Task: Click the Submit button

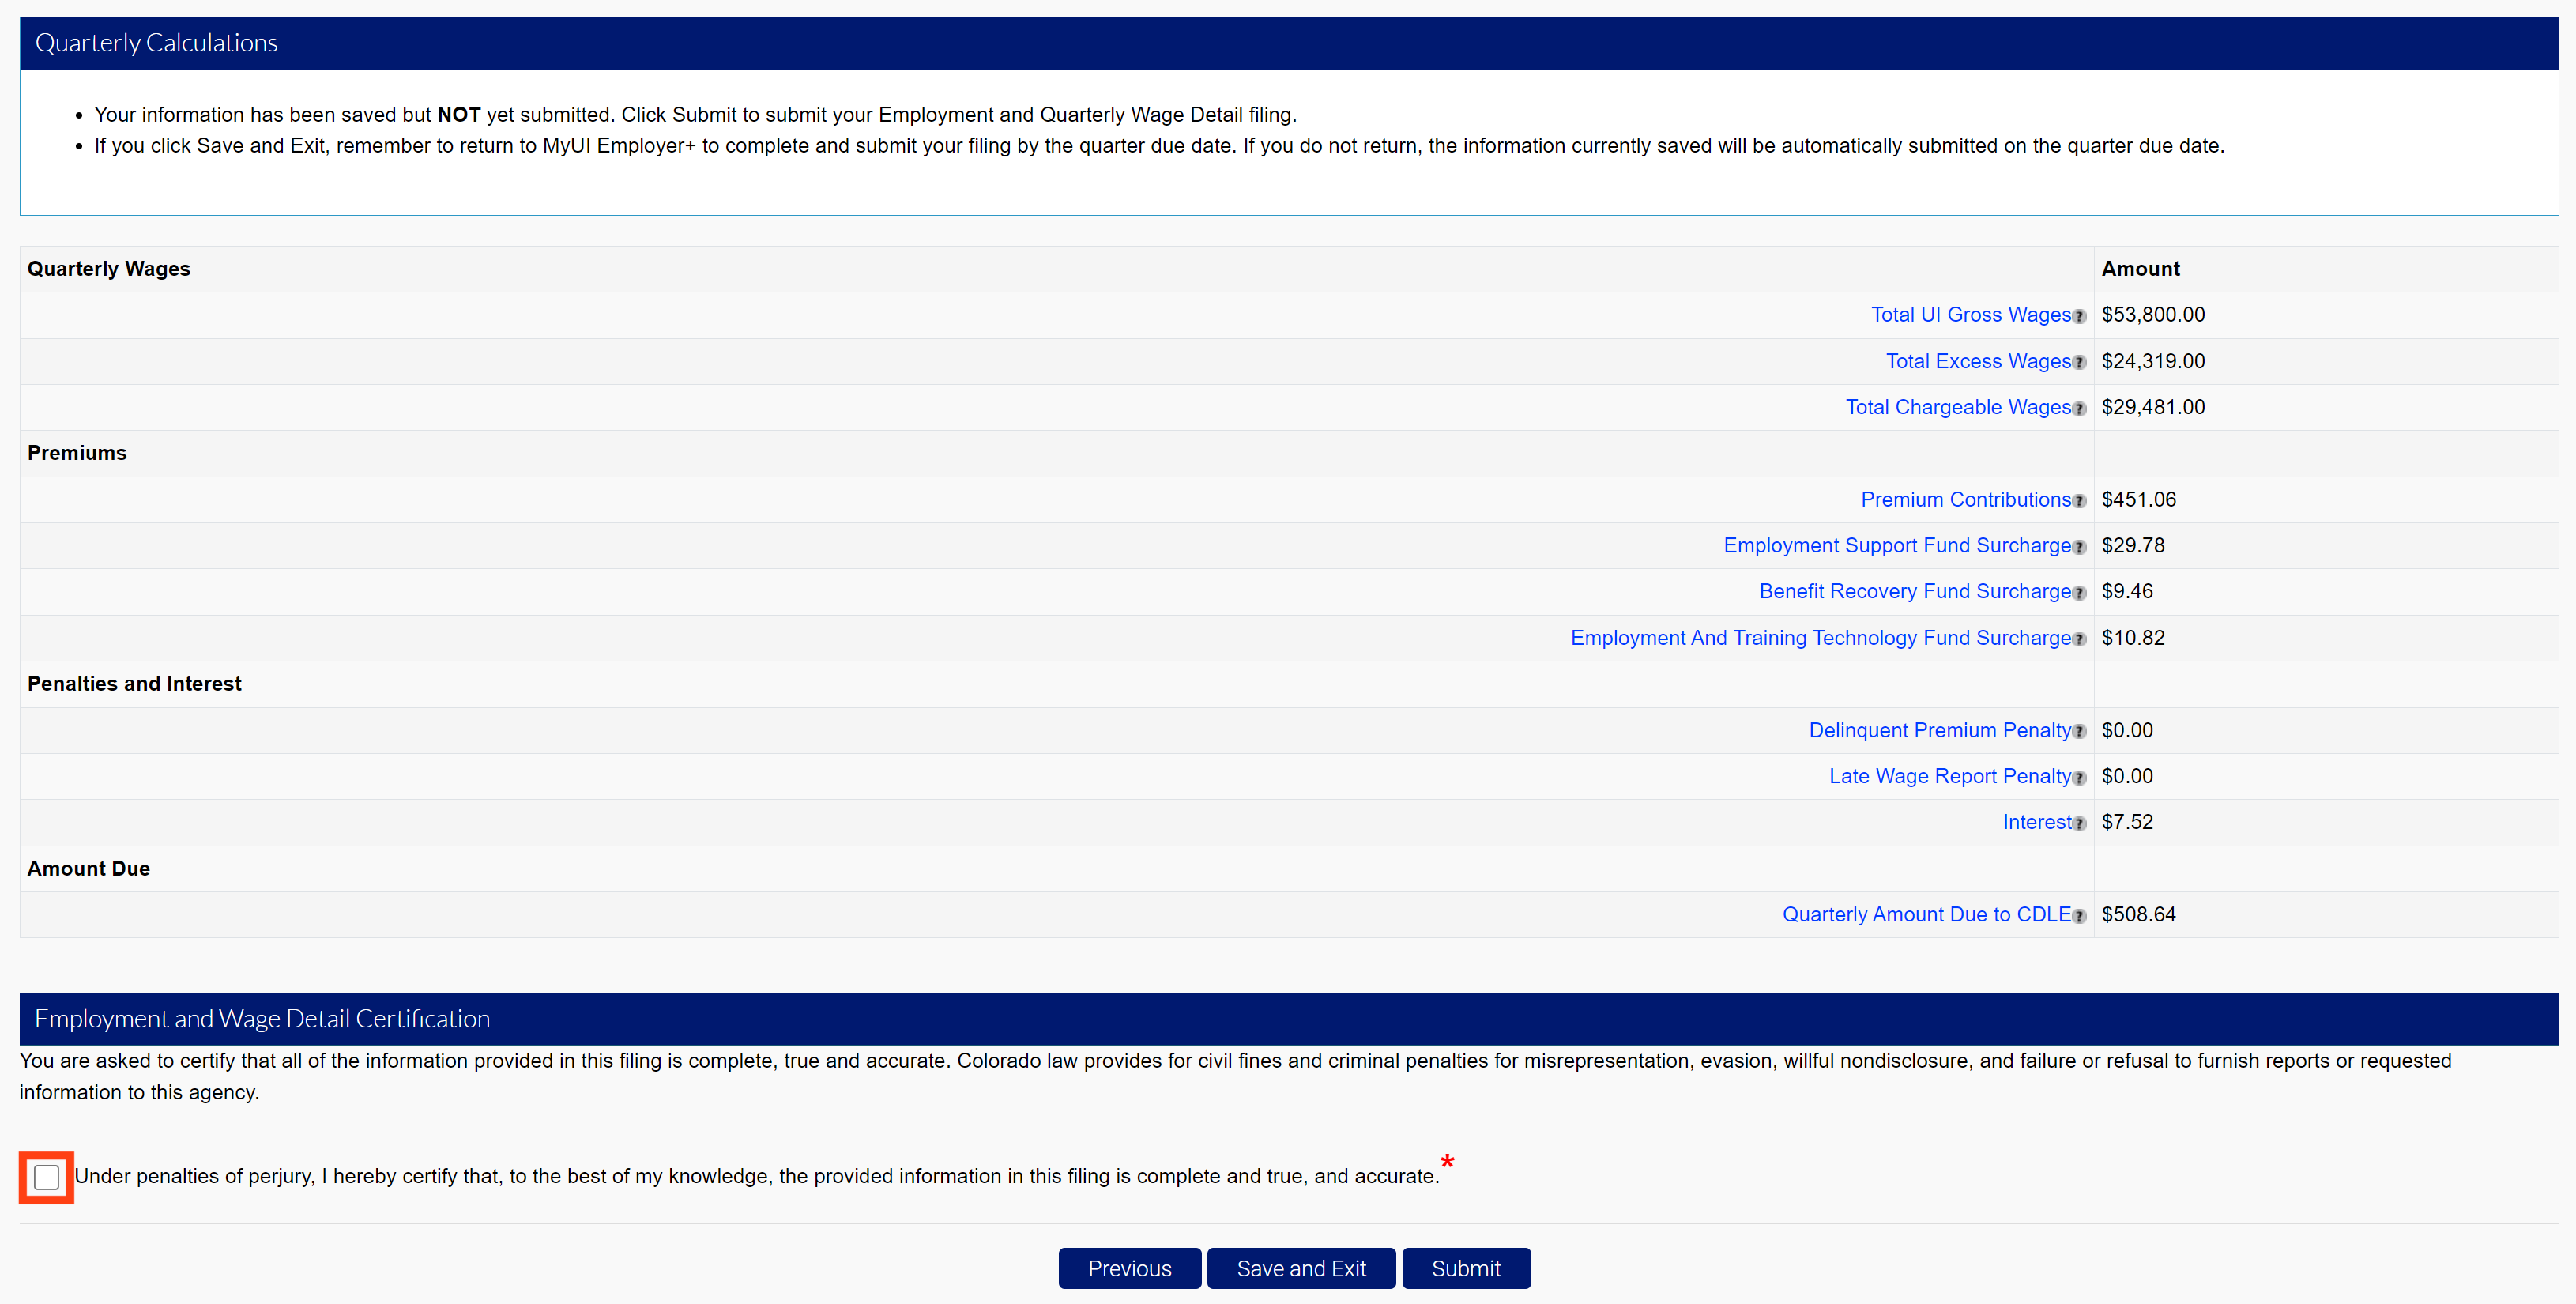Action: coord(1466,1267)
